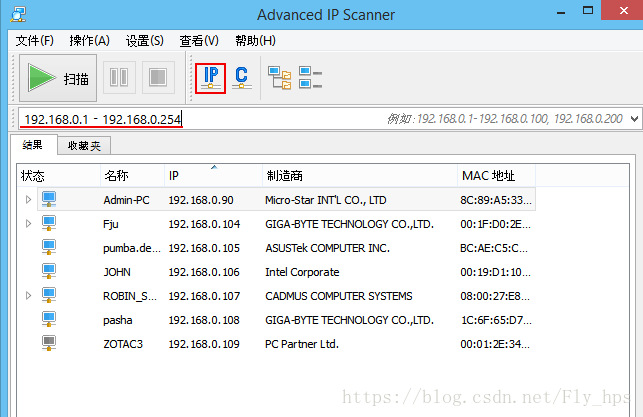Click MAC address 00:01:2E:34...
Image resolution: width=643 pixels, height=417 pixels.
[495, 344]
